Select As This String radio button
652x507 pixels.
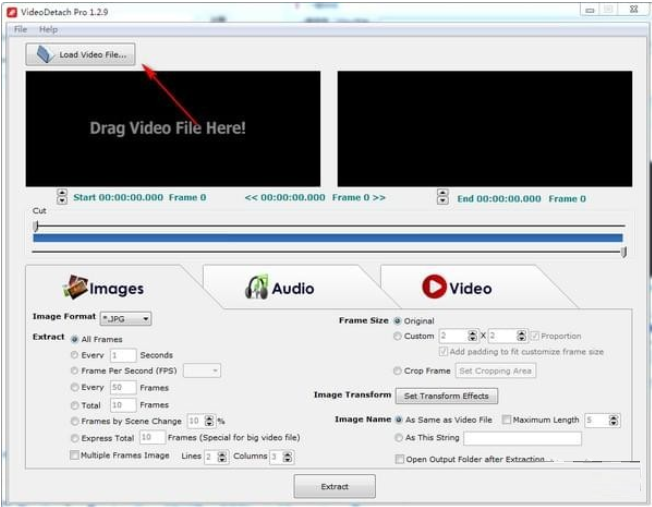[x=398, y=438]
